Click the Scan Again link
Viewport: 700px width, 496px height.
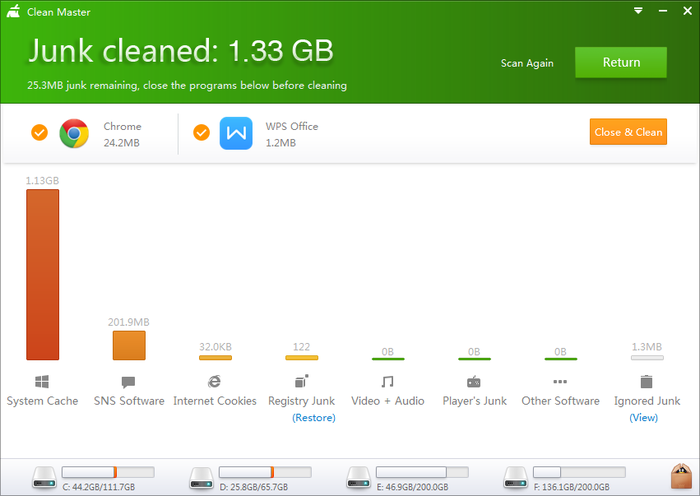coord(527,63)
